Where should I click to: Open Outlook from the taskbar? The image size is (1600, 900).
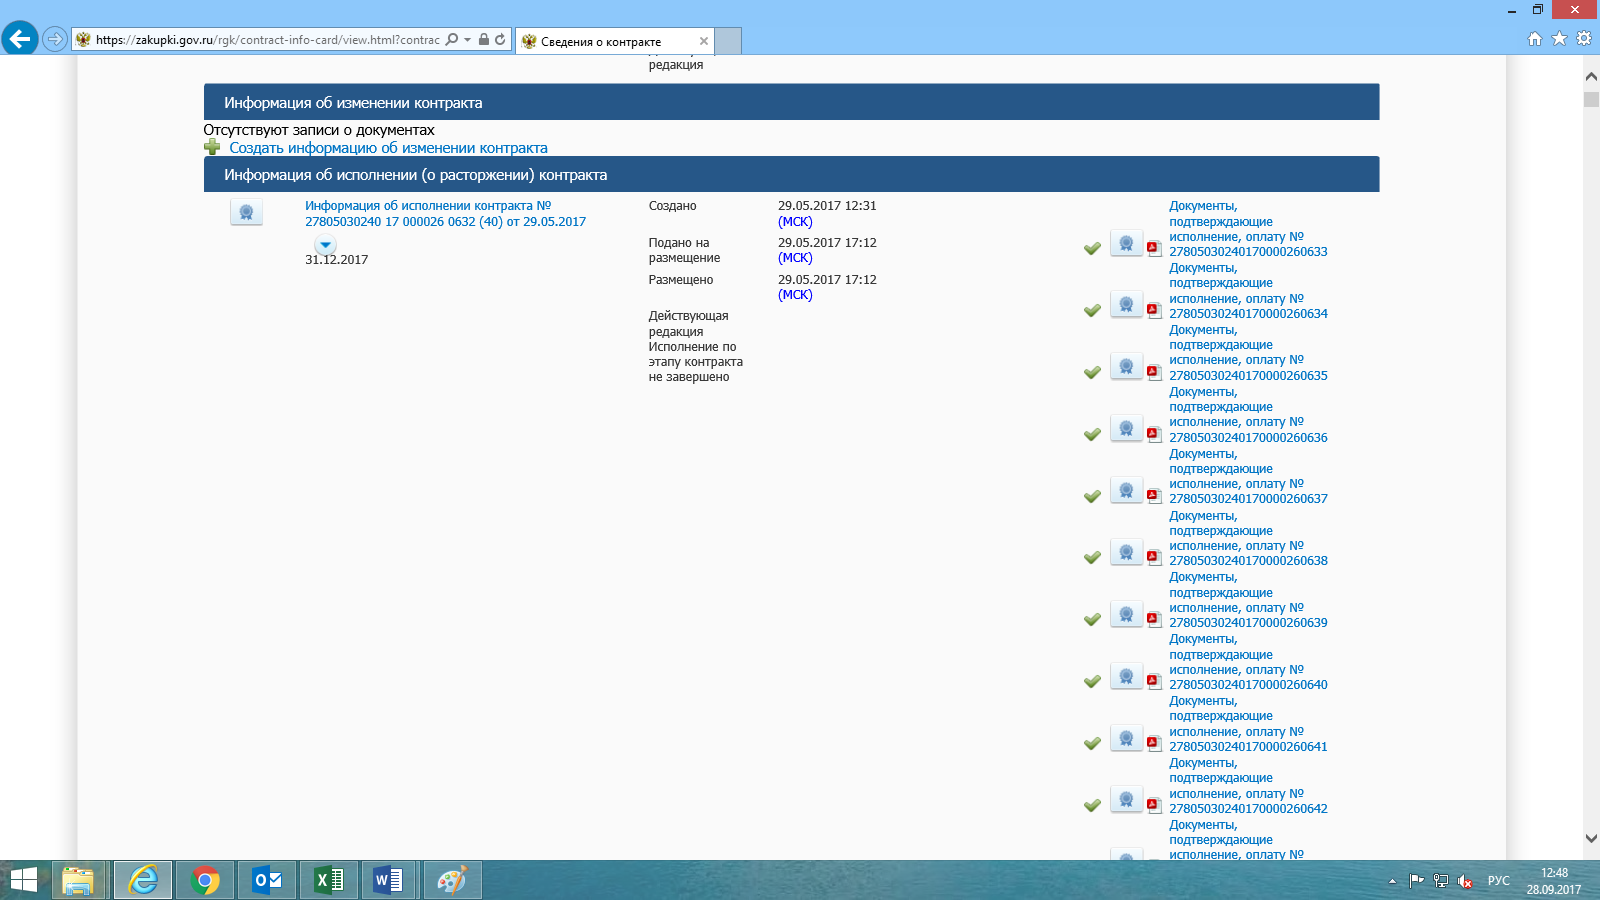[x=267, y=880]
